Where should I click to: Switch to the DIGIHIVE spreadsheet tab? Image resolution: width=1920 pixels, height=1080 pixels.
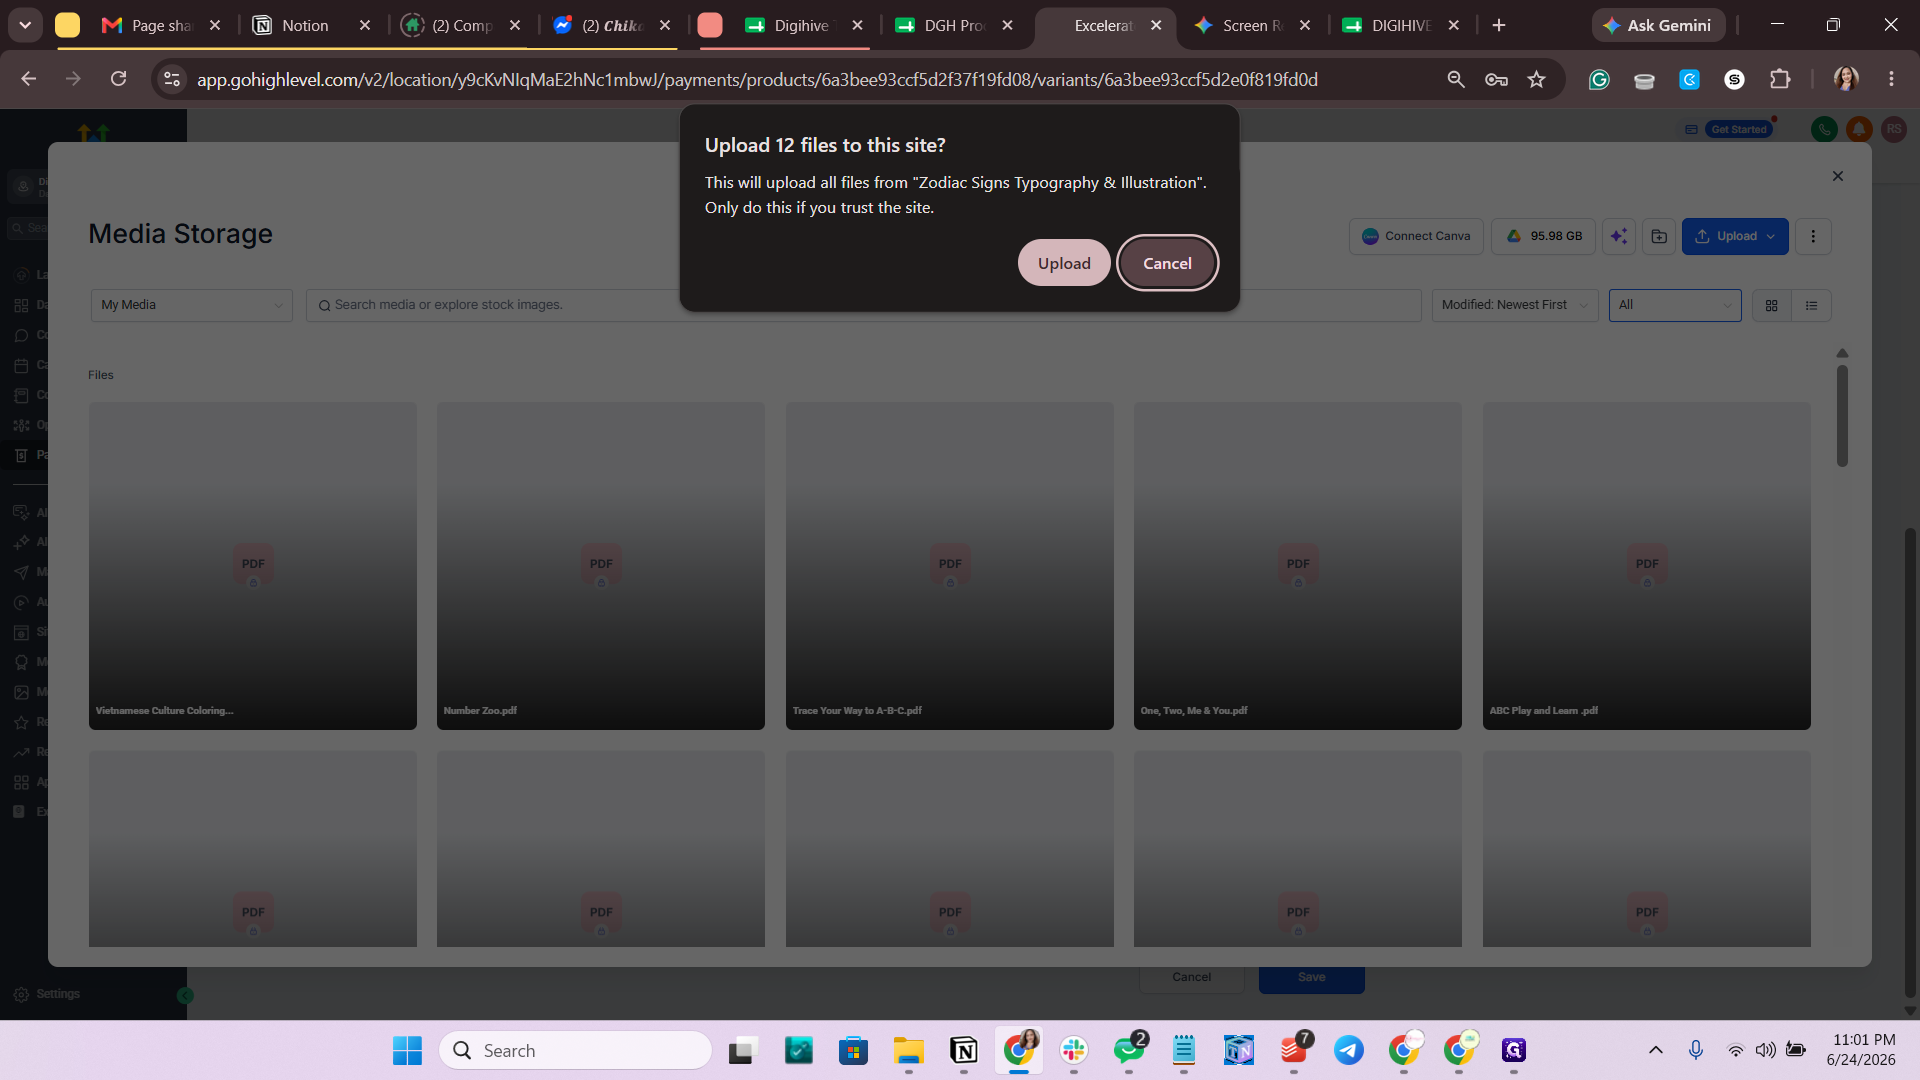coord(1400,25)
